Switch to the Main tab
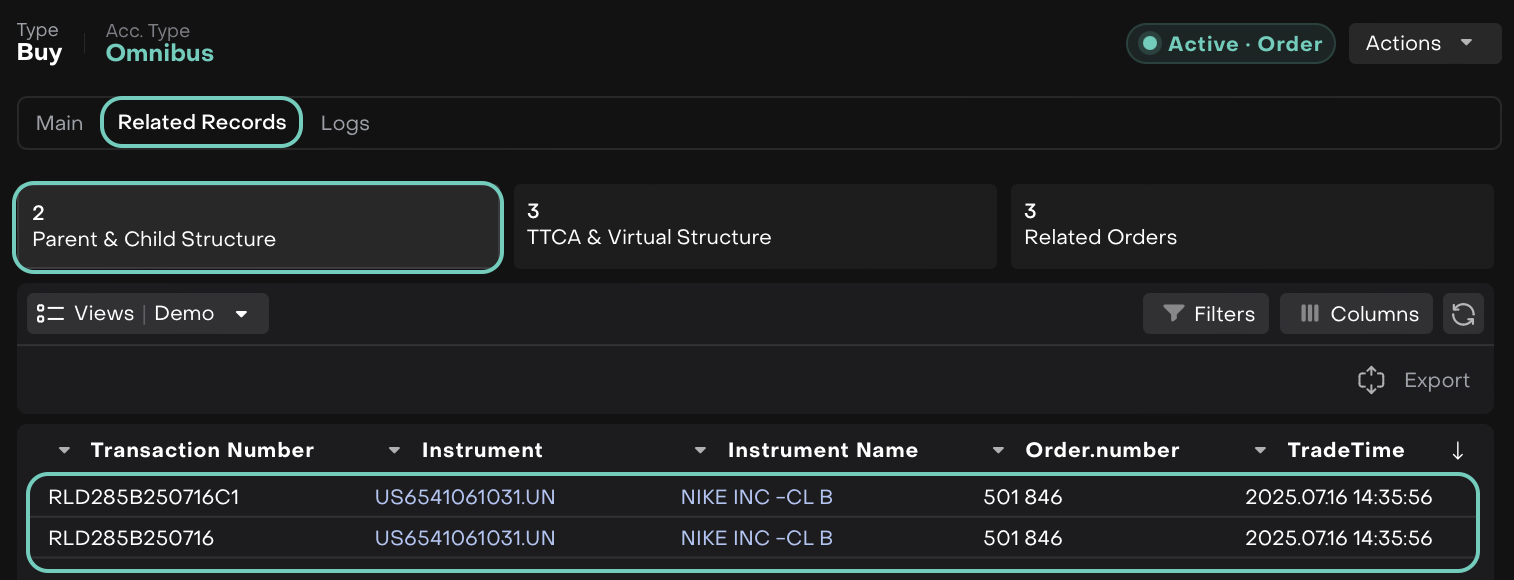 pos(60,123)
